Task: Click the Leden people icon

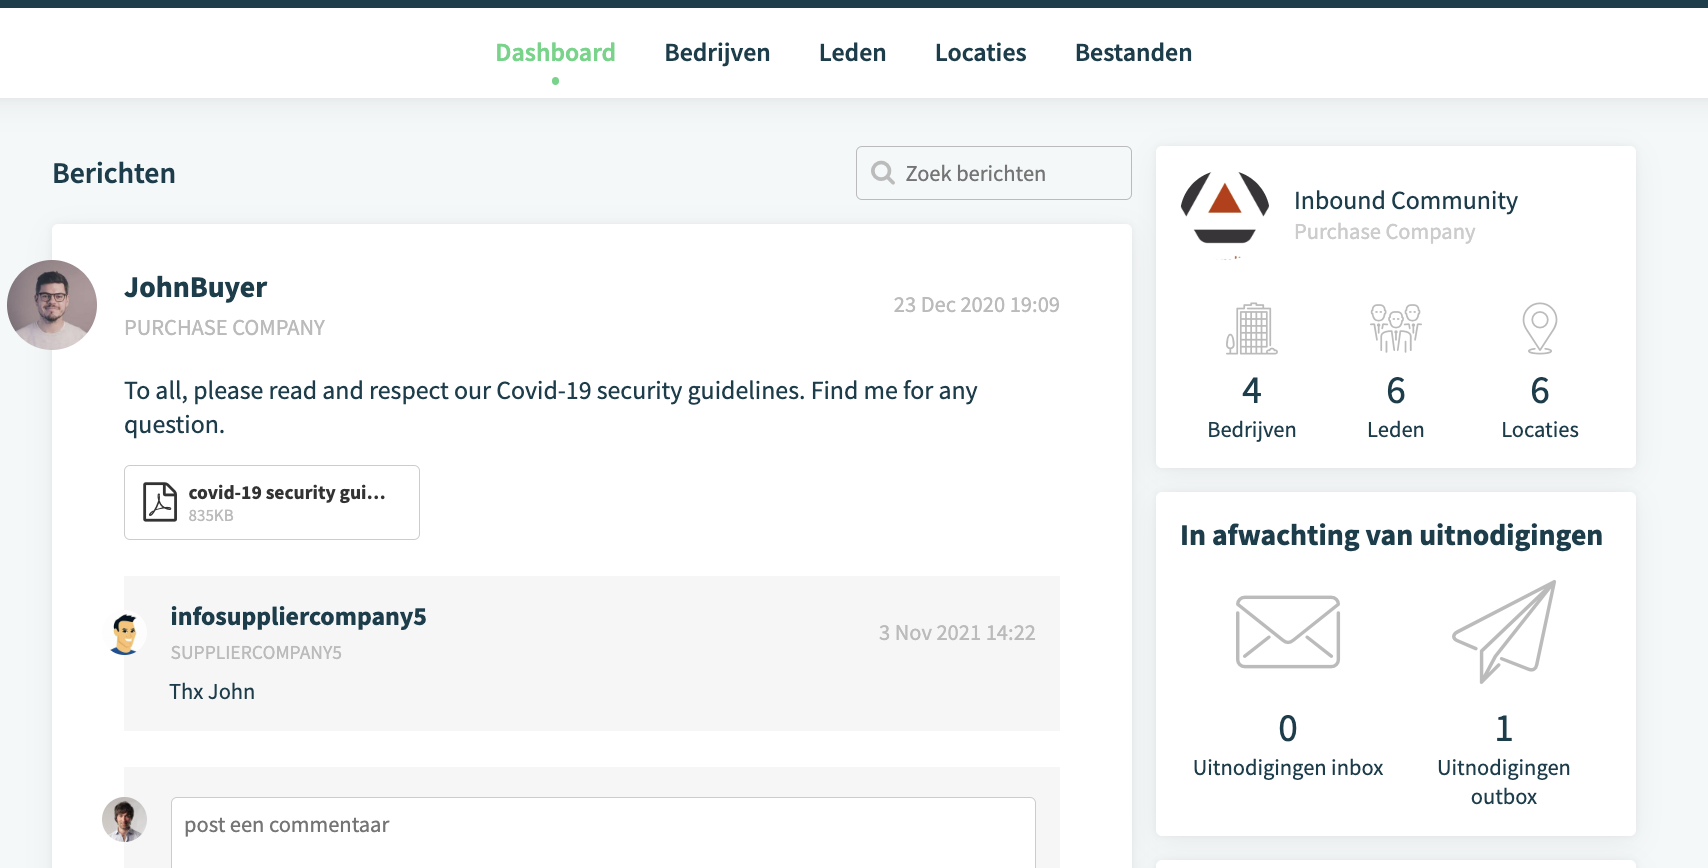Action: 1396,329
